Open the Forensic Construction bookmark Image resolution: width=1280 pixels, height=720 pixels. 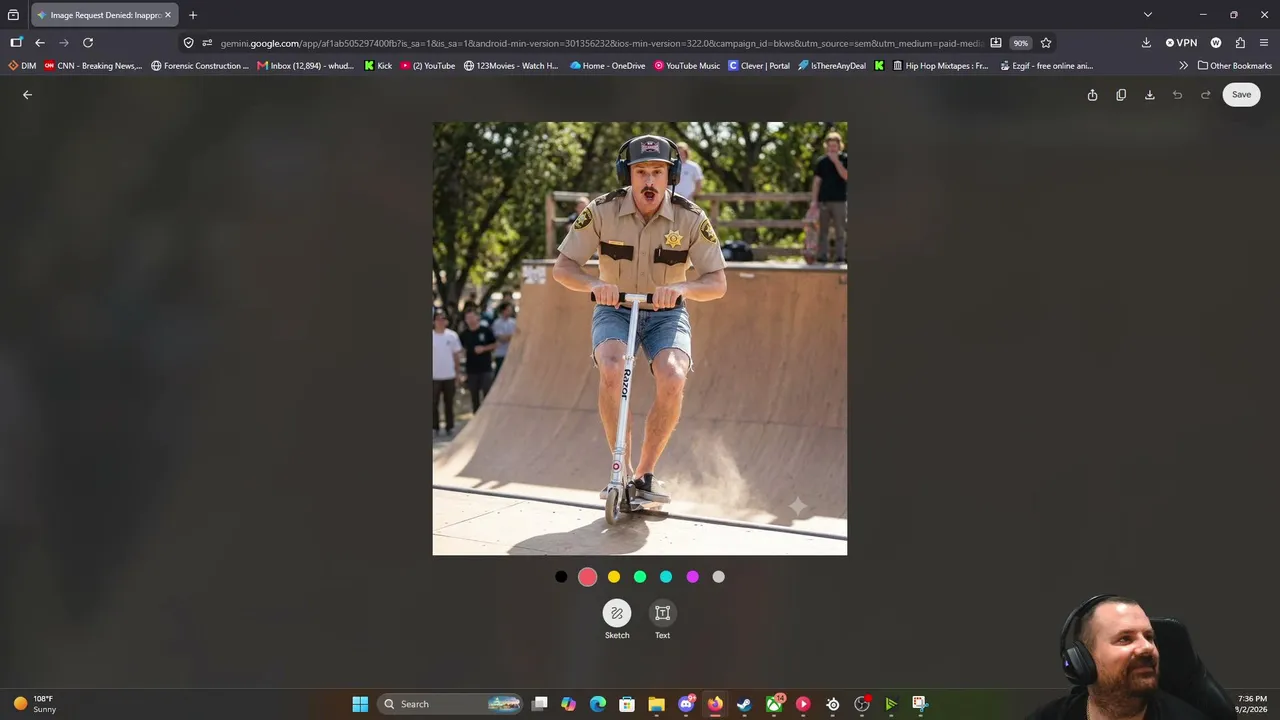200,66
